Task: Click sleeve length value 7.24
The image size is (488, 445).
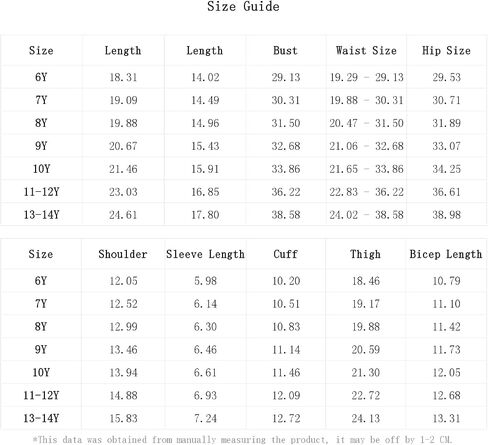Action: point(205,418)
